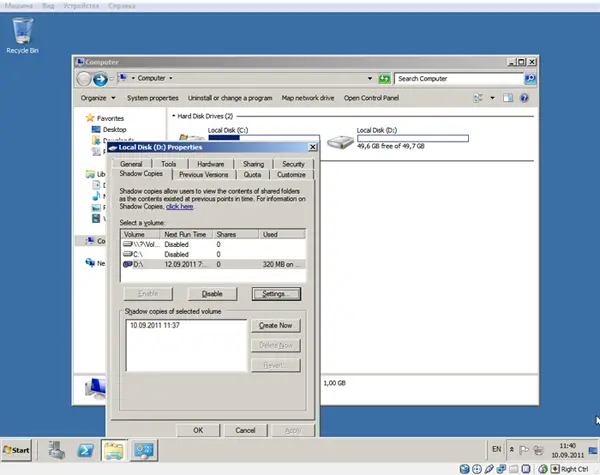600x475 pixels.
Task: Click OK in the Properties dialog
Action: (x=198, y=430)
